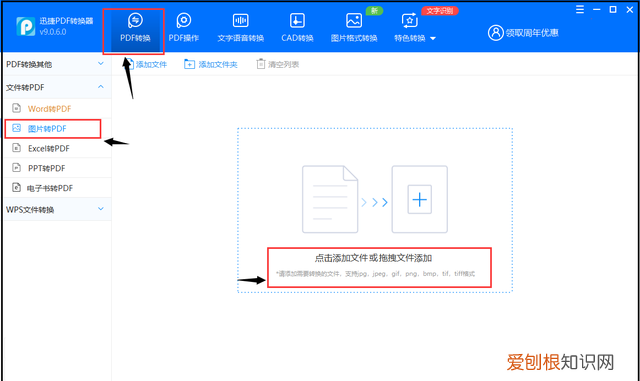640x381 pixels.
Task: Click the 添加文件夹 button
Action: click(211, 64)
